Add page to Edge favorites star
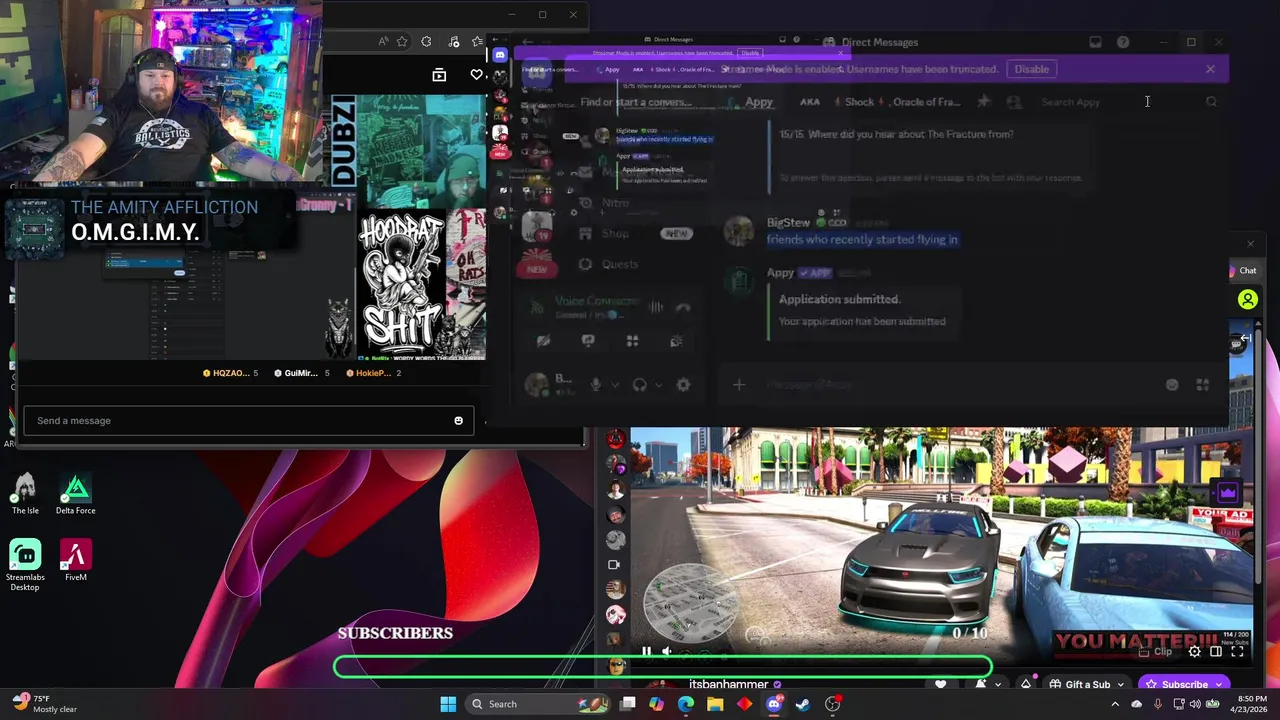The width and height of the screenshot is (1280, 720). 402,42
